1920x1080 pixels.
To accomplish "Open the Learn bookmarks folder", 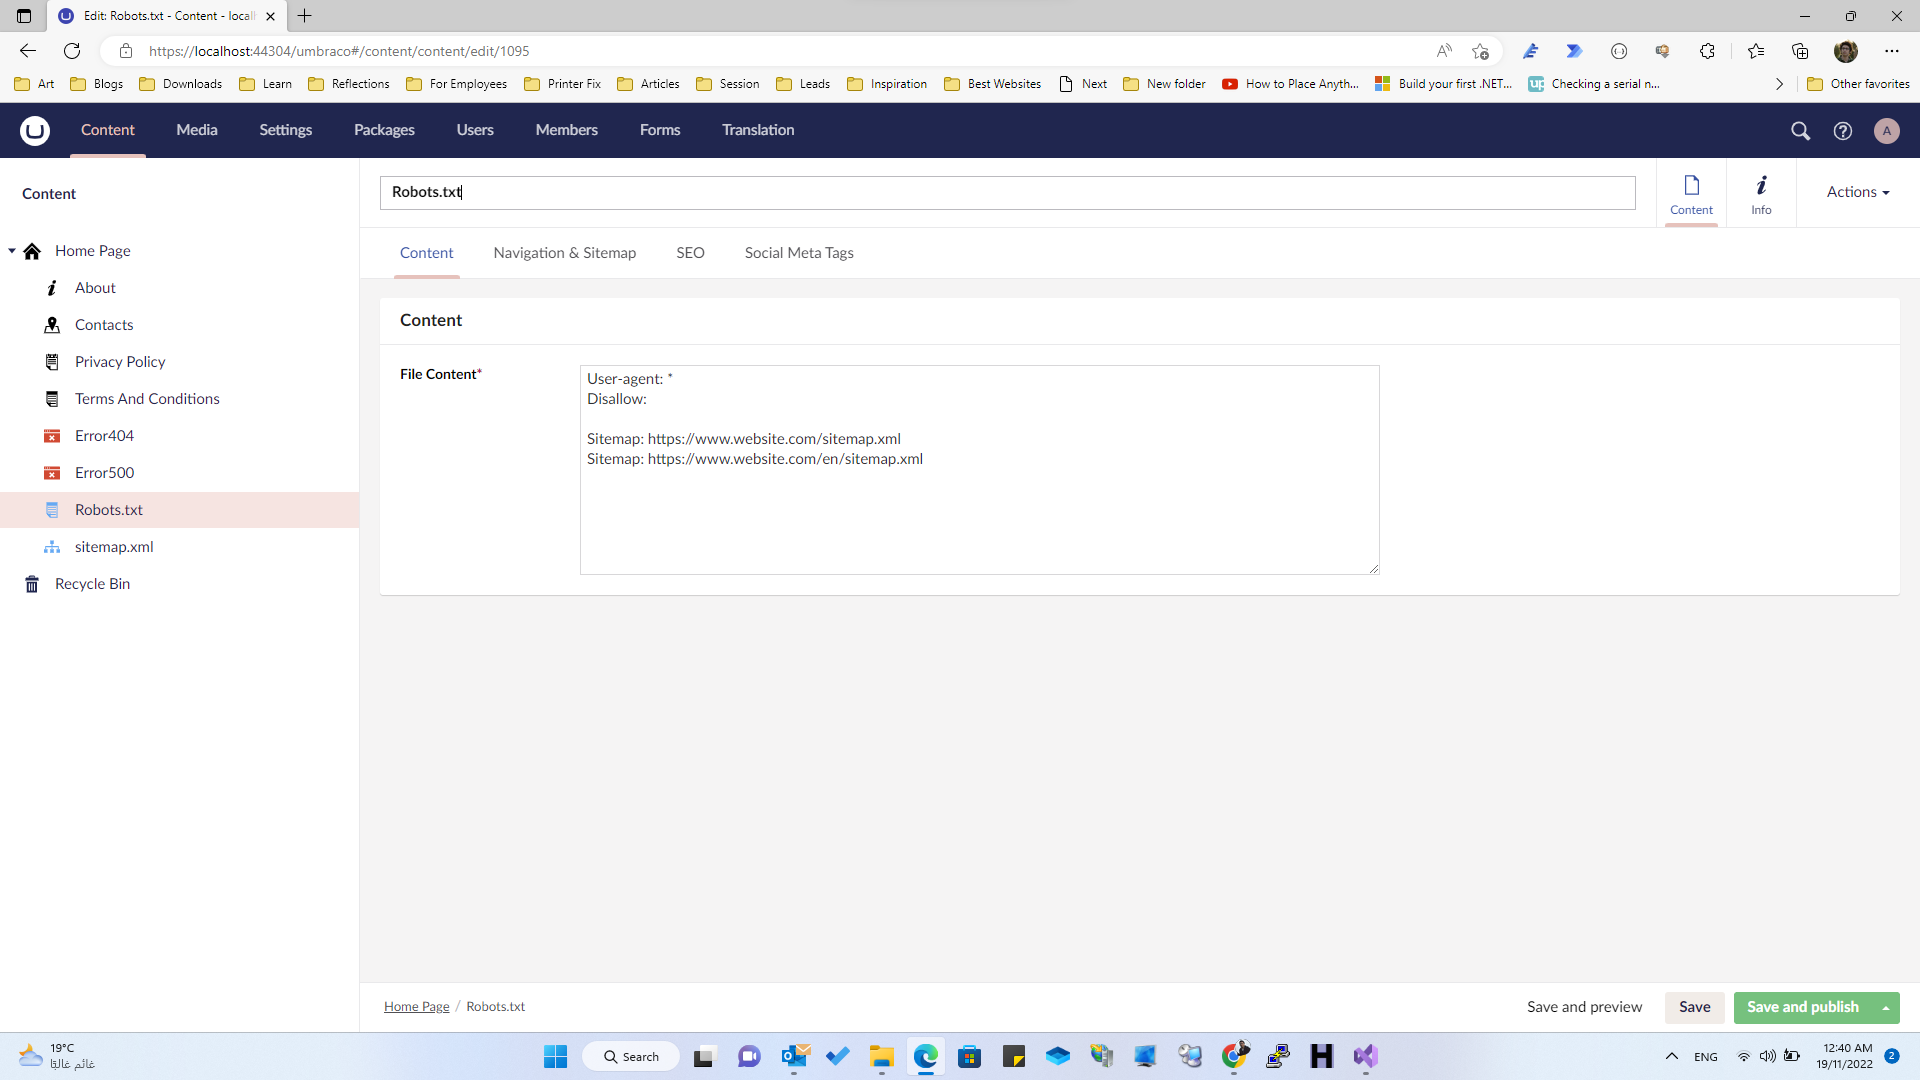I will click(266, 84).
